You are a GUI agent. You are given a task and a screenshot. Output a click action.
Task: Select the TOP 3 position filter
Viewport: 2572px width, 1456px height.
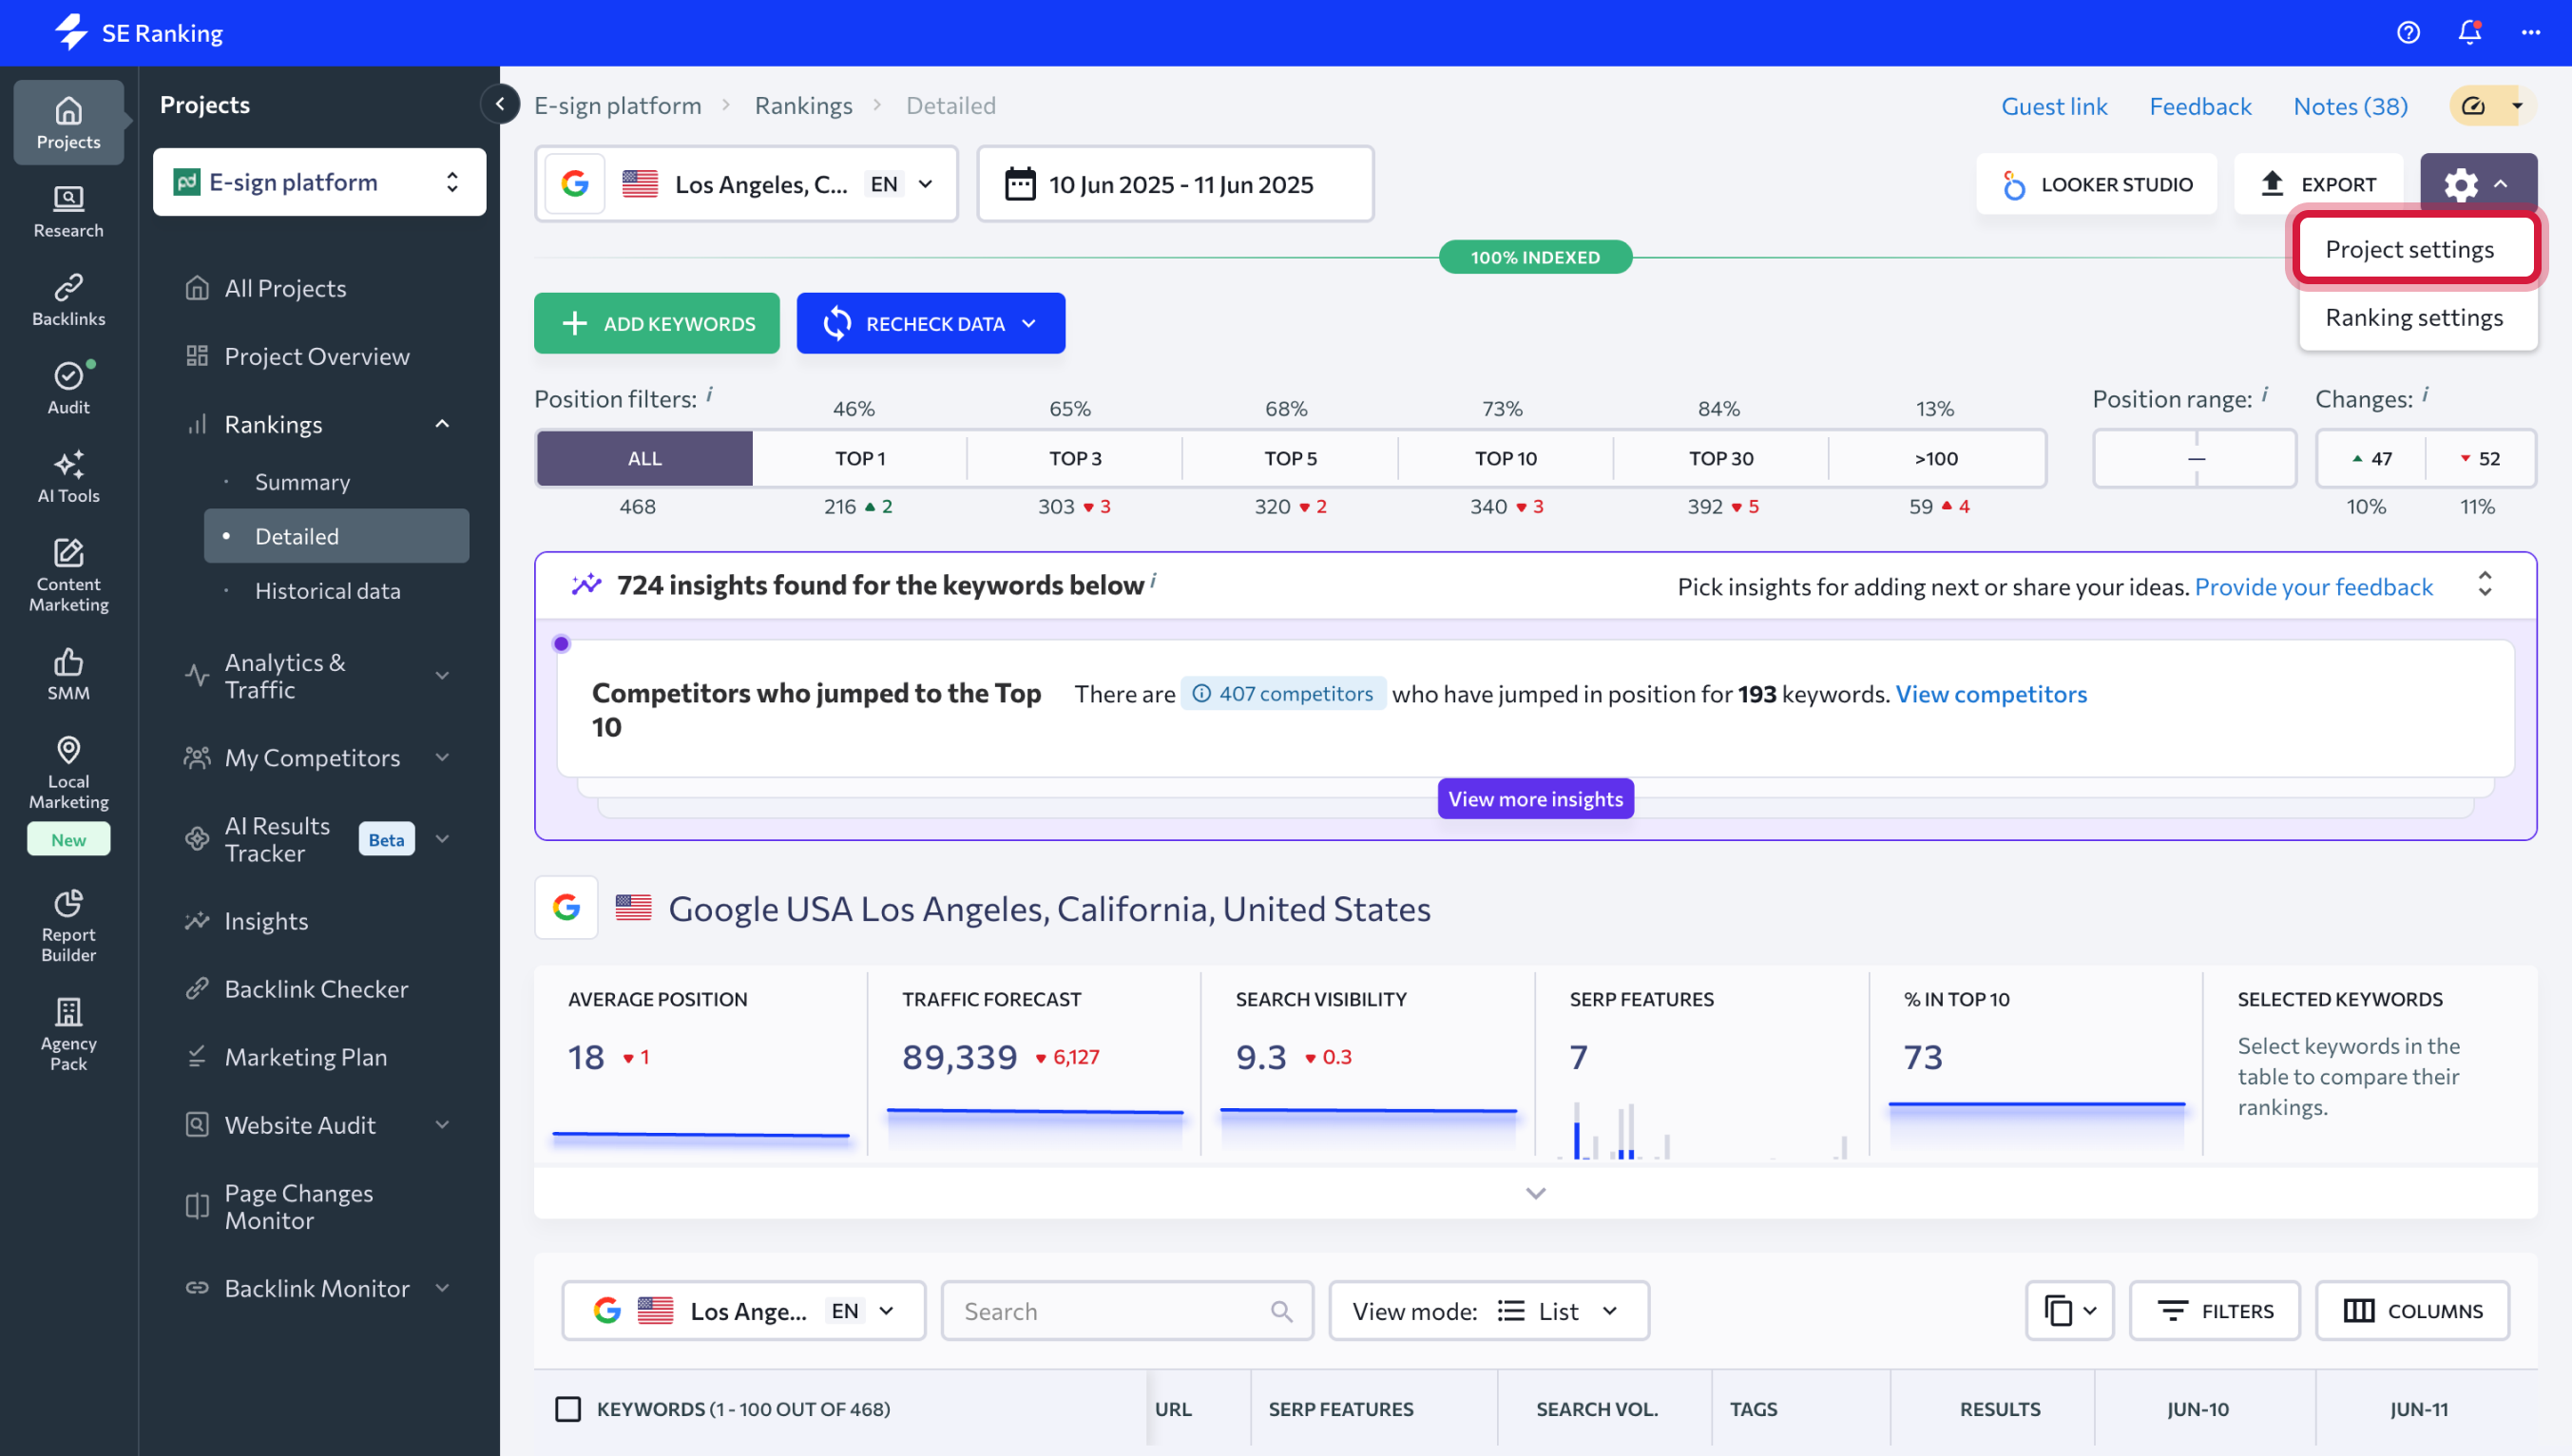(x=1075, y=459)
